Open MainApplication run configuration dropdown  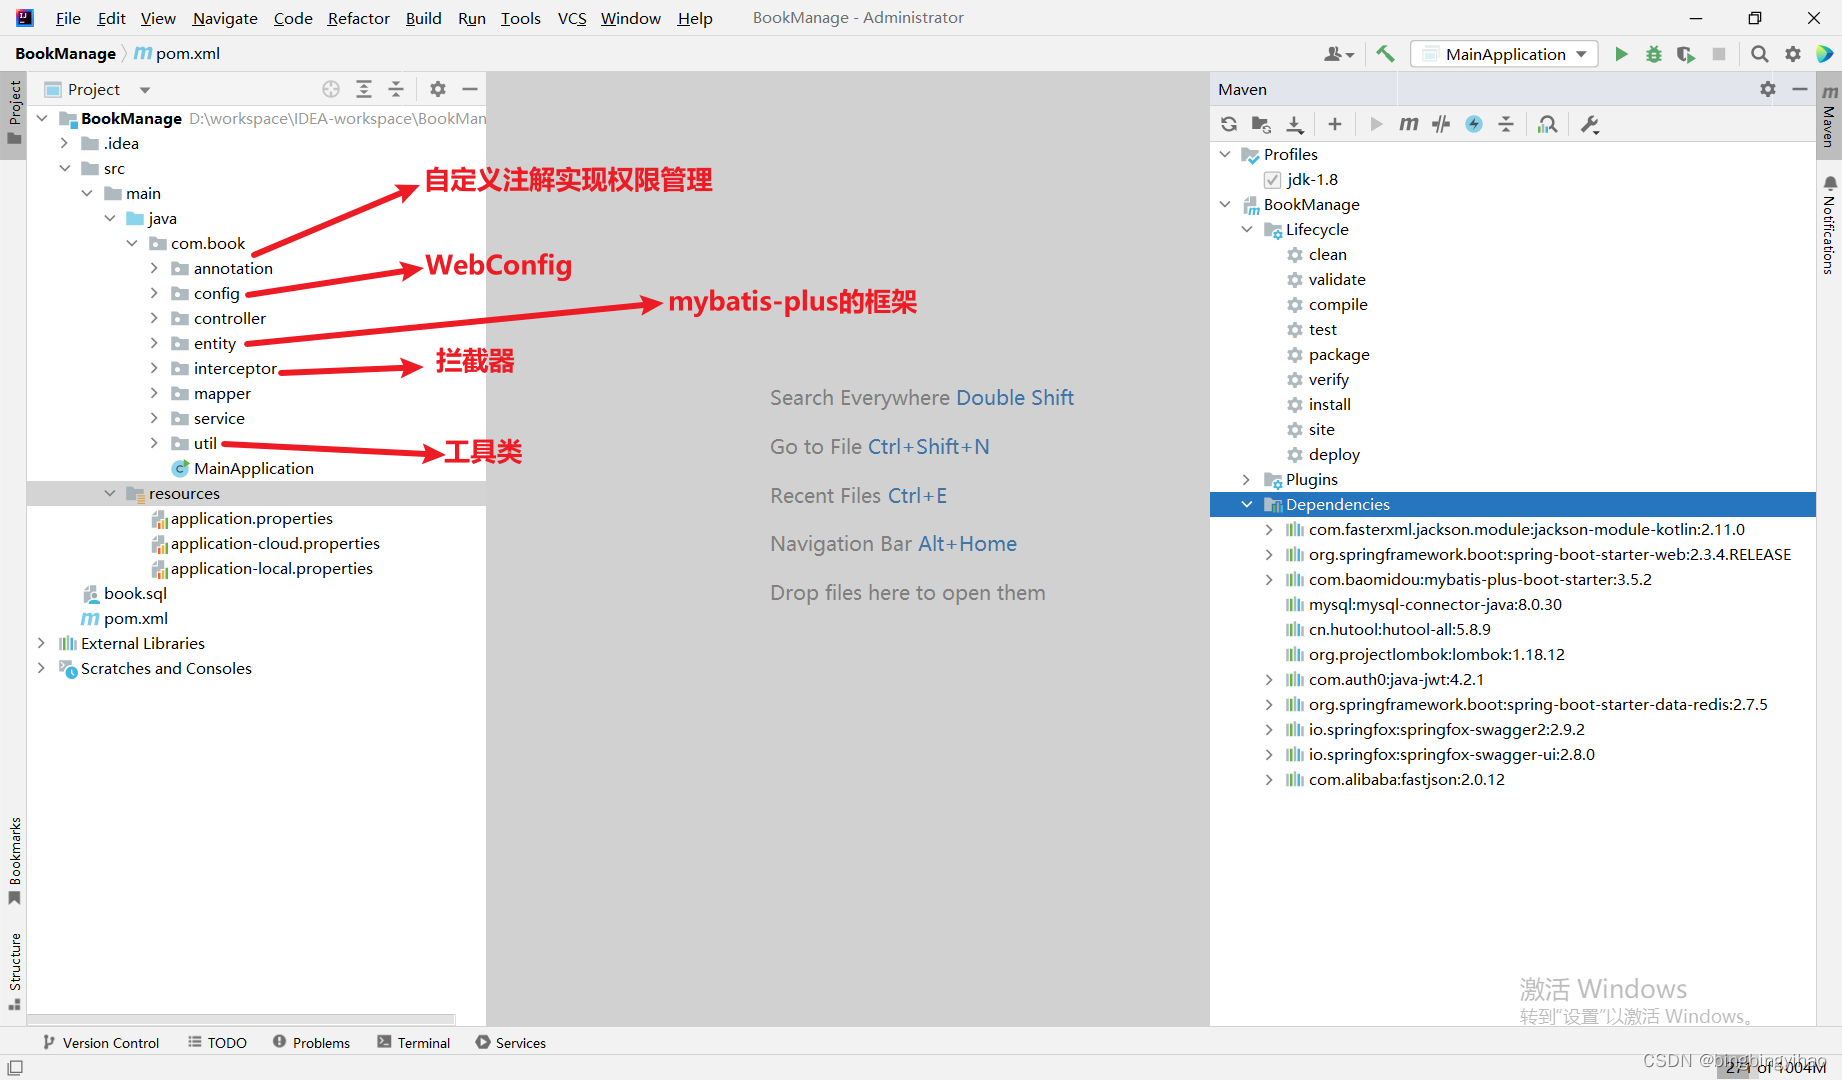(1504, 54)
